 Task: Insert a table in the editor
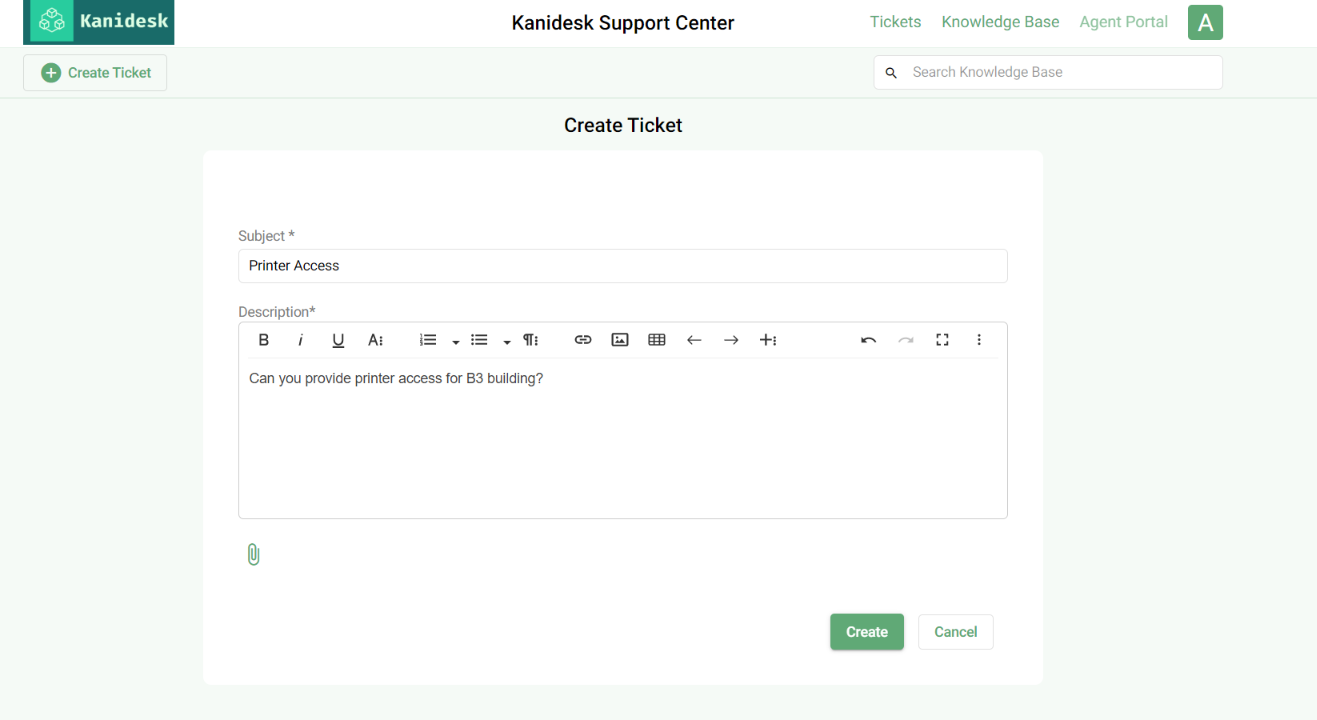[656, 340]
